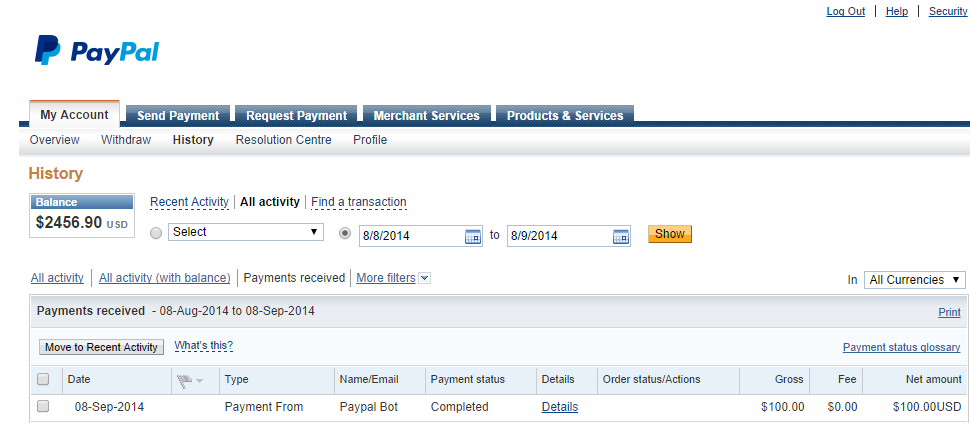
Task: Check the select-all transactions checkbox
Action: [x=43, y=380]
